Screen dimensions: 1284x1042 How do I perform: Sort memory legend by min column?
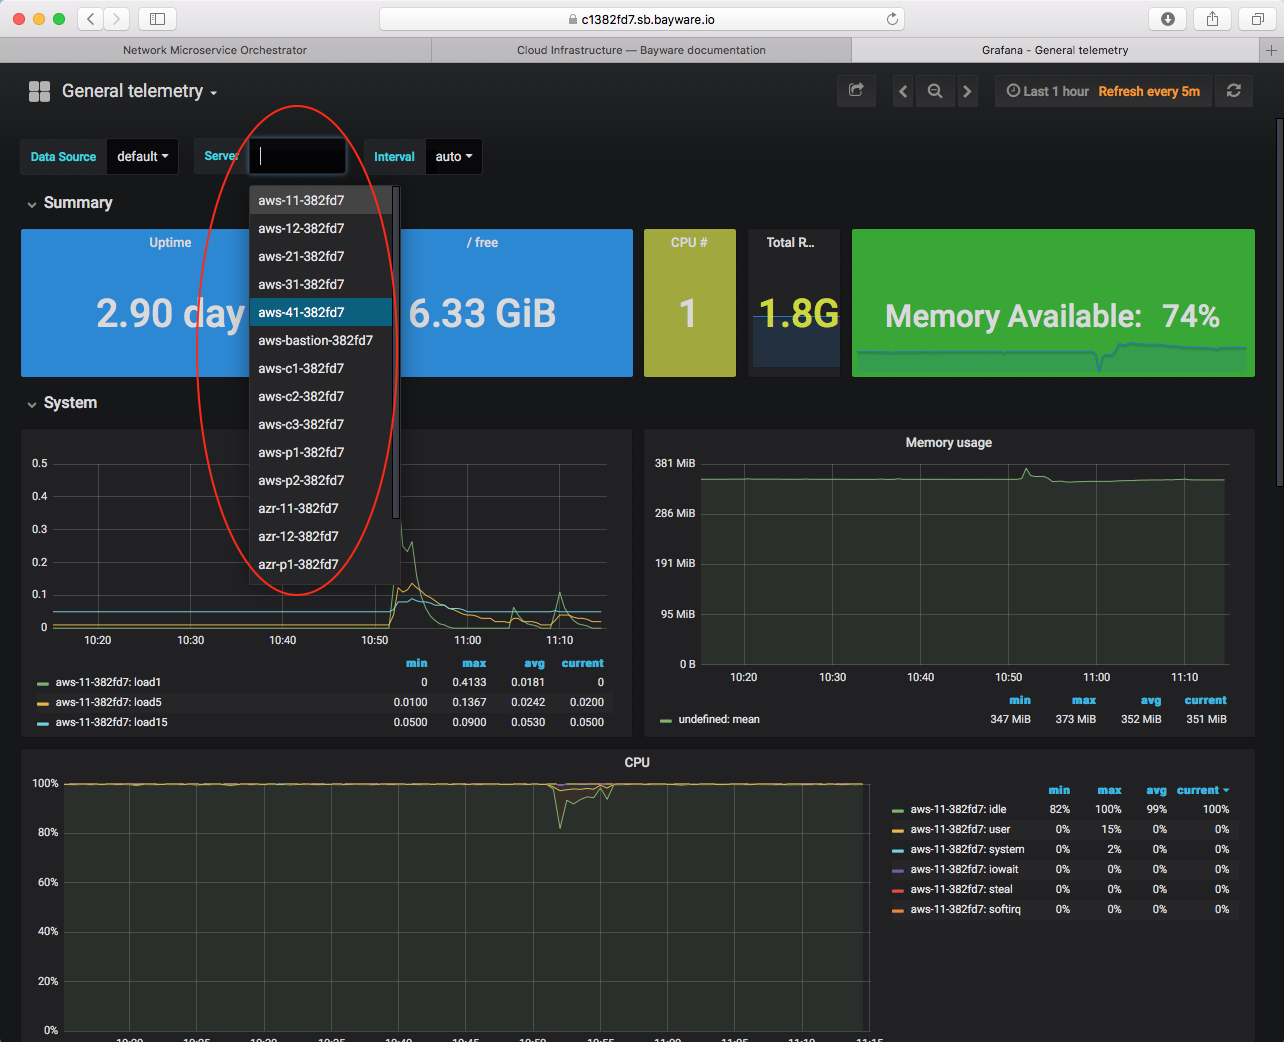pos(1020,700)
